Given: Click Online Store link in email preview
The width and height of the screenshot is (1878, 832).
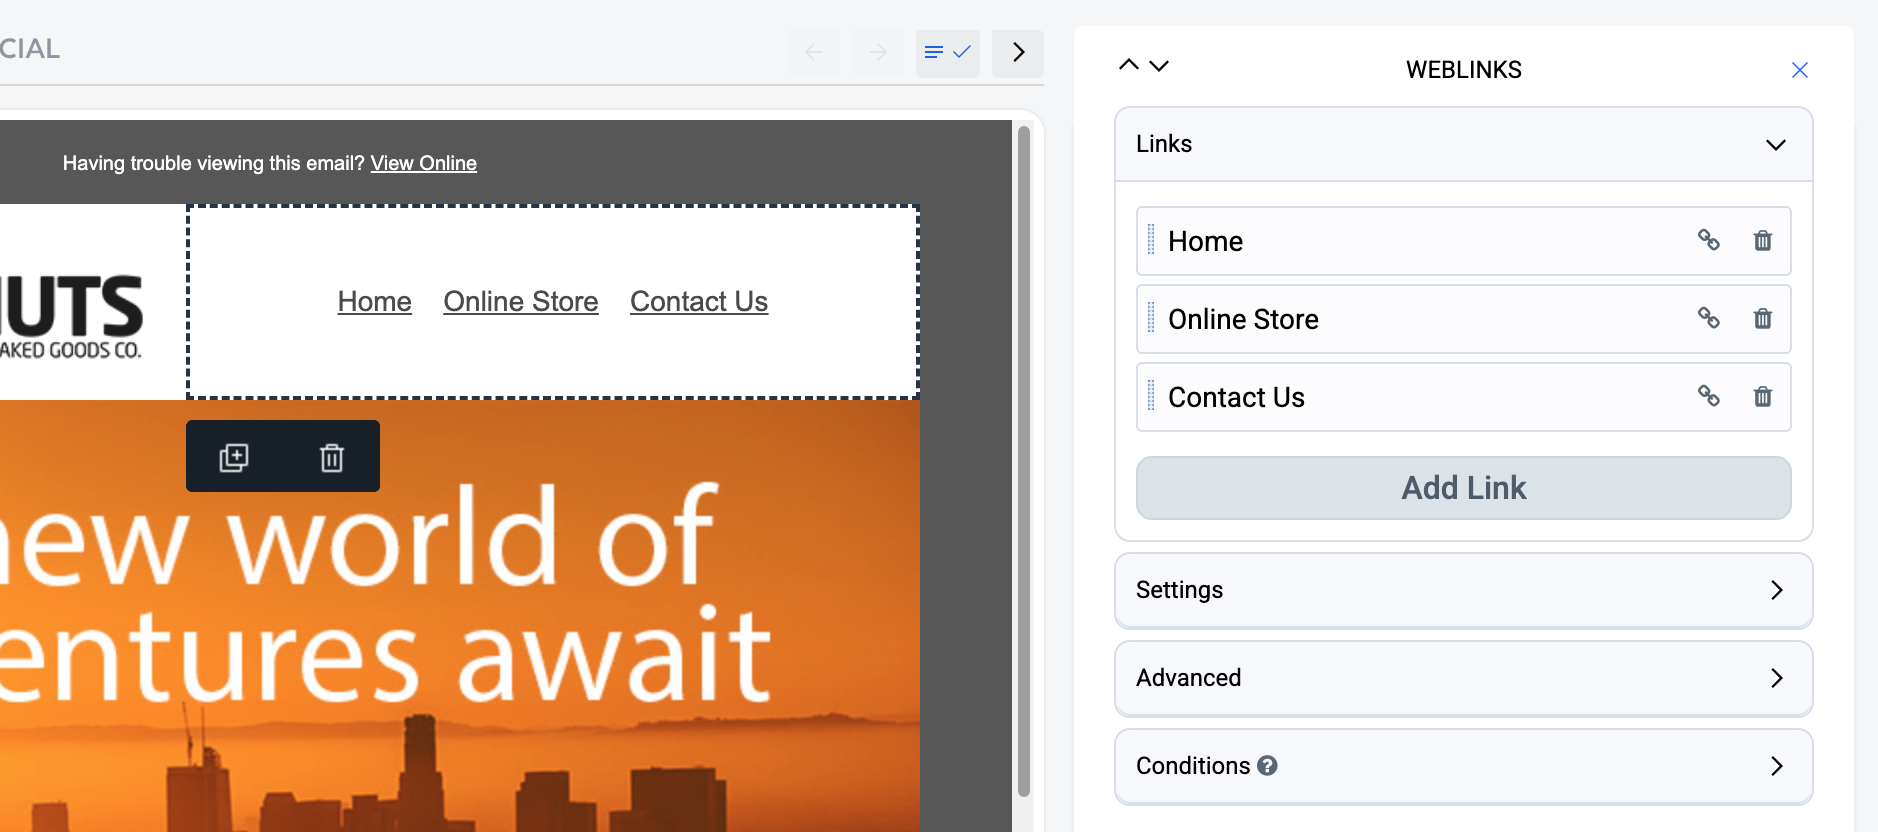Looking at the screenshot, I should click(x=521, y=301).
